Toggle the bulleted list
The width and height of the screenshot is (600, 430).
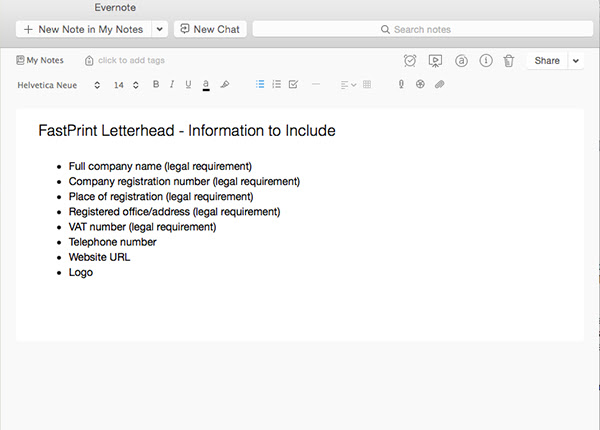pos(260,84)
